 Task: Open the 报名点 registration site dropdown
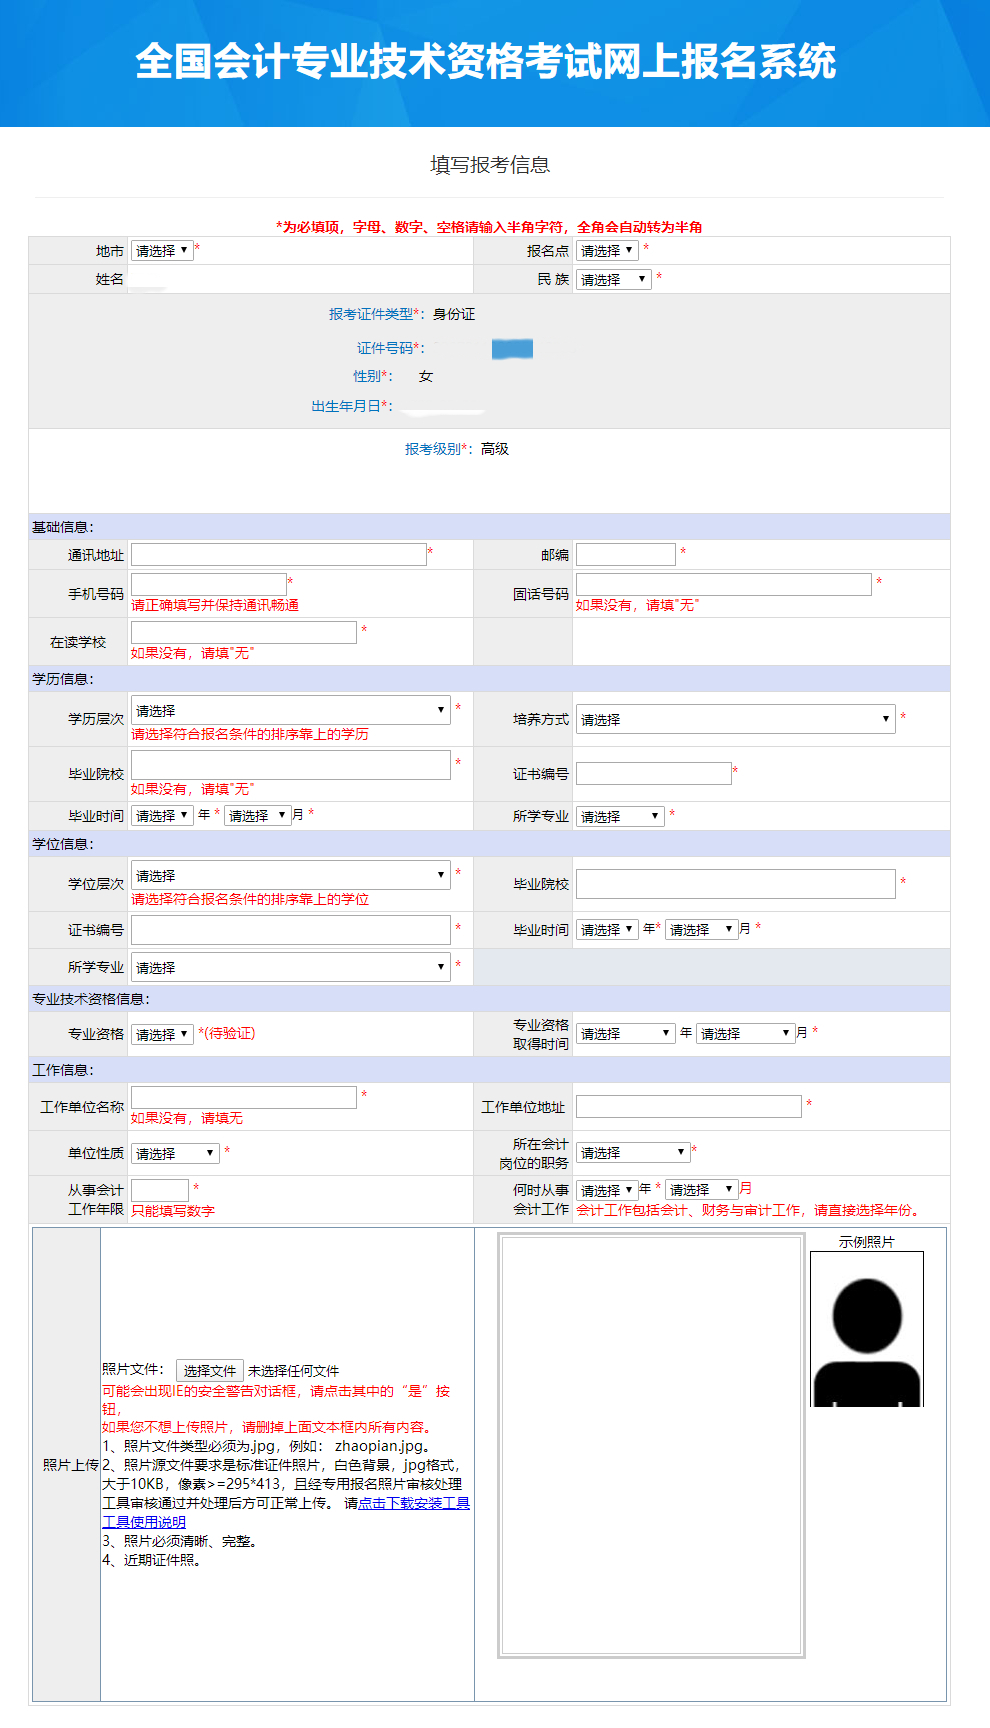[607, 251]
